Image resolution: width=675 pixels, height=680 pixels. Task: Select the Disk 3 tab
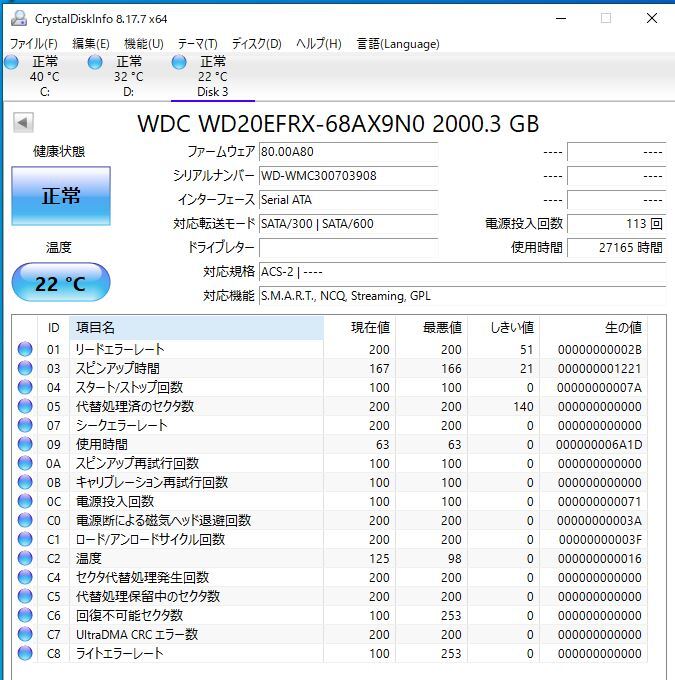[x=213, y=77]
